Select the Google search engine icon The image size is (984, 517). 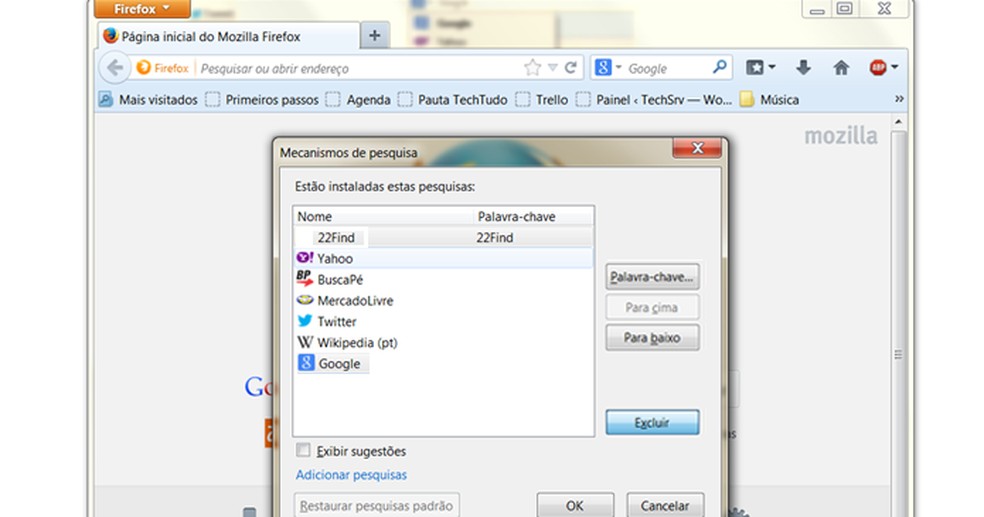point(306,363)
